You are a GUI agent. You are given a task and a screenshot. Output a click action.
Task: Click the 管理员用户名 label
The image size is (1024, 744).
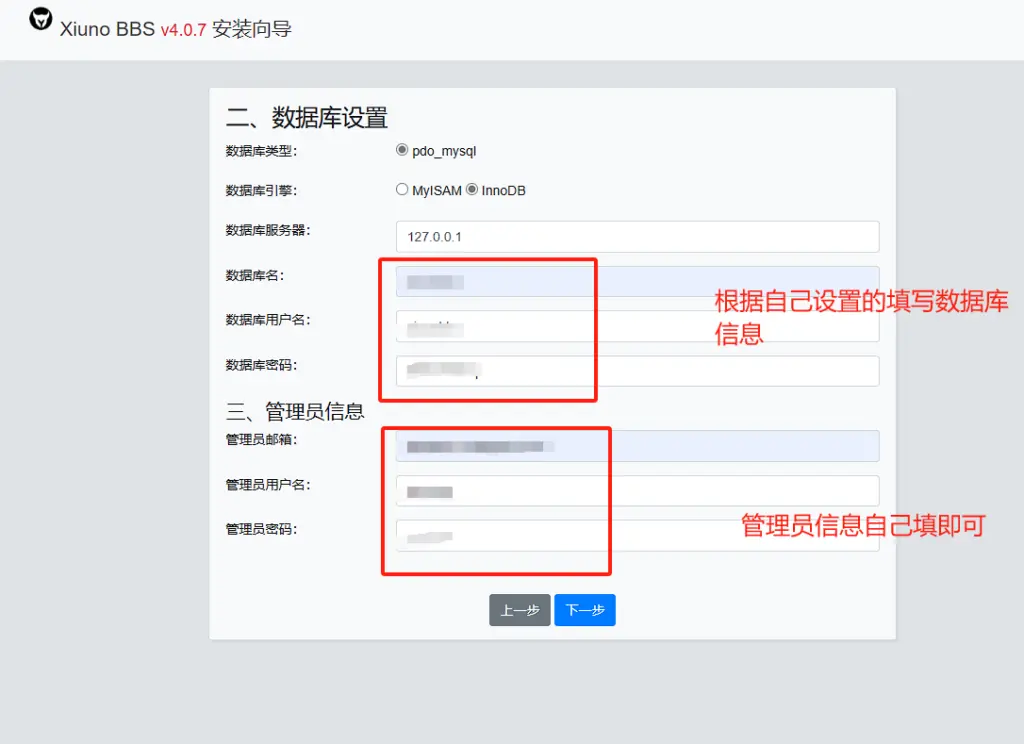point(268,485)
